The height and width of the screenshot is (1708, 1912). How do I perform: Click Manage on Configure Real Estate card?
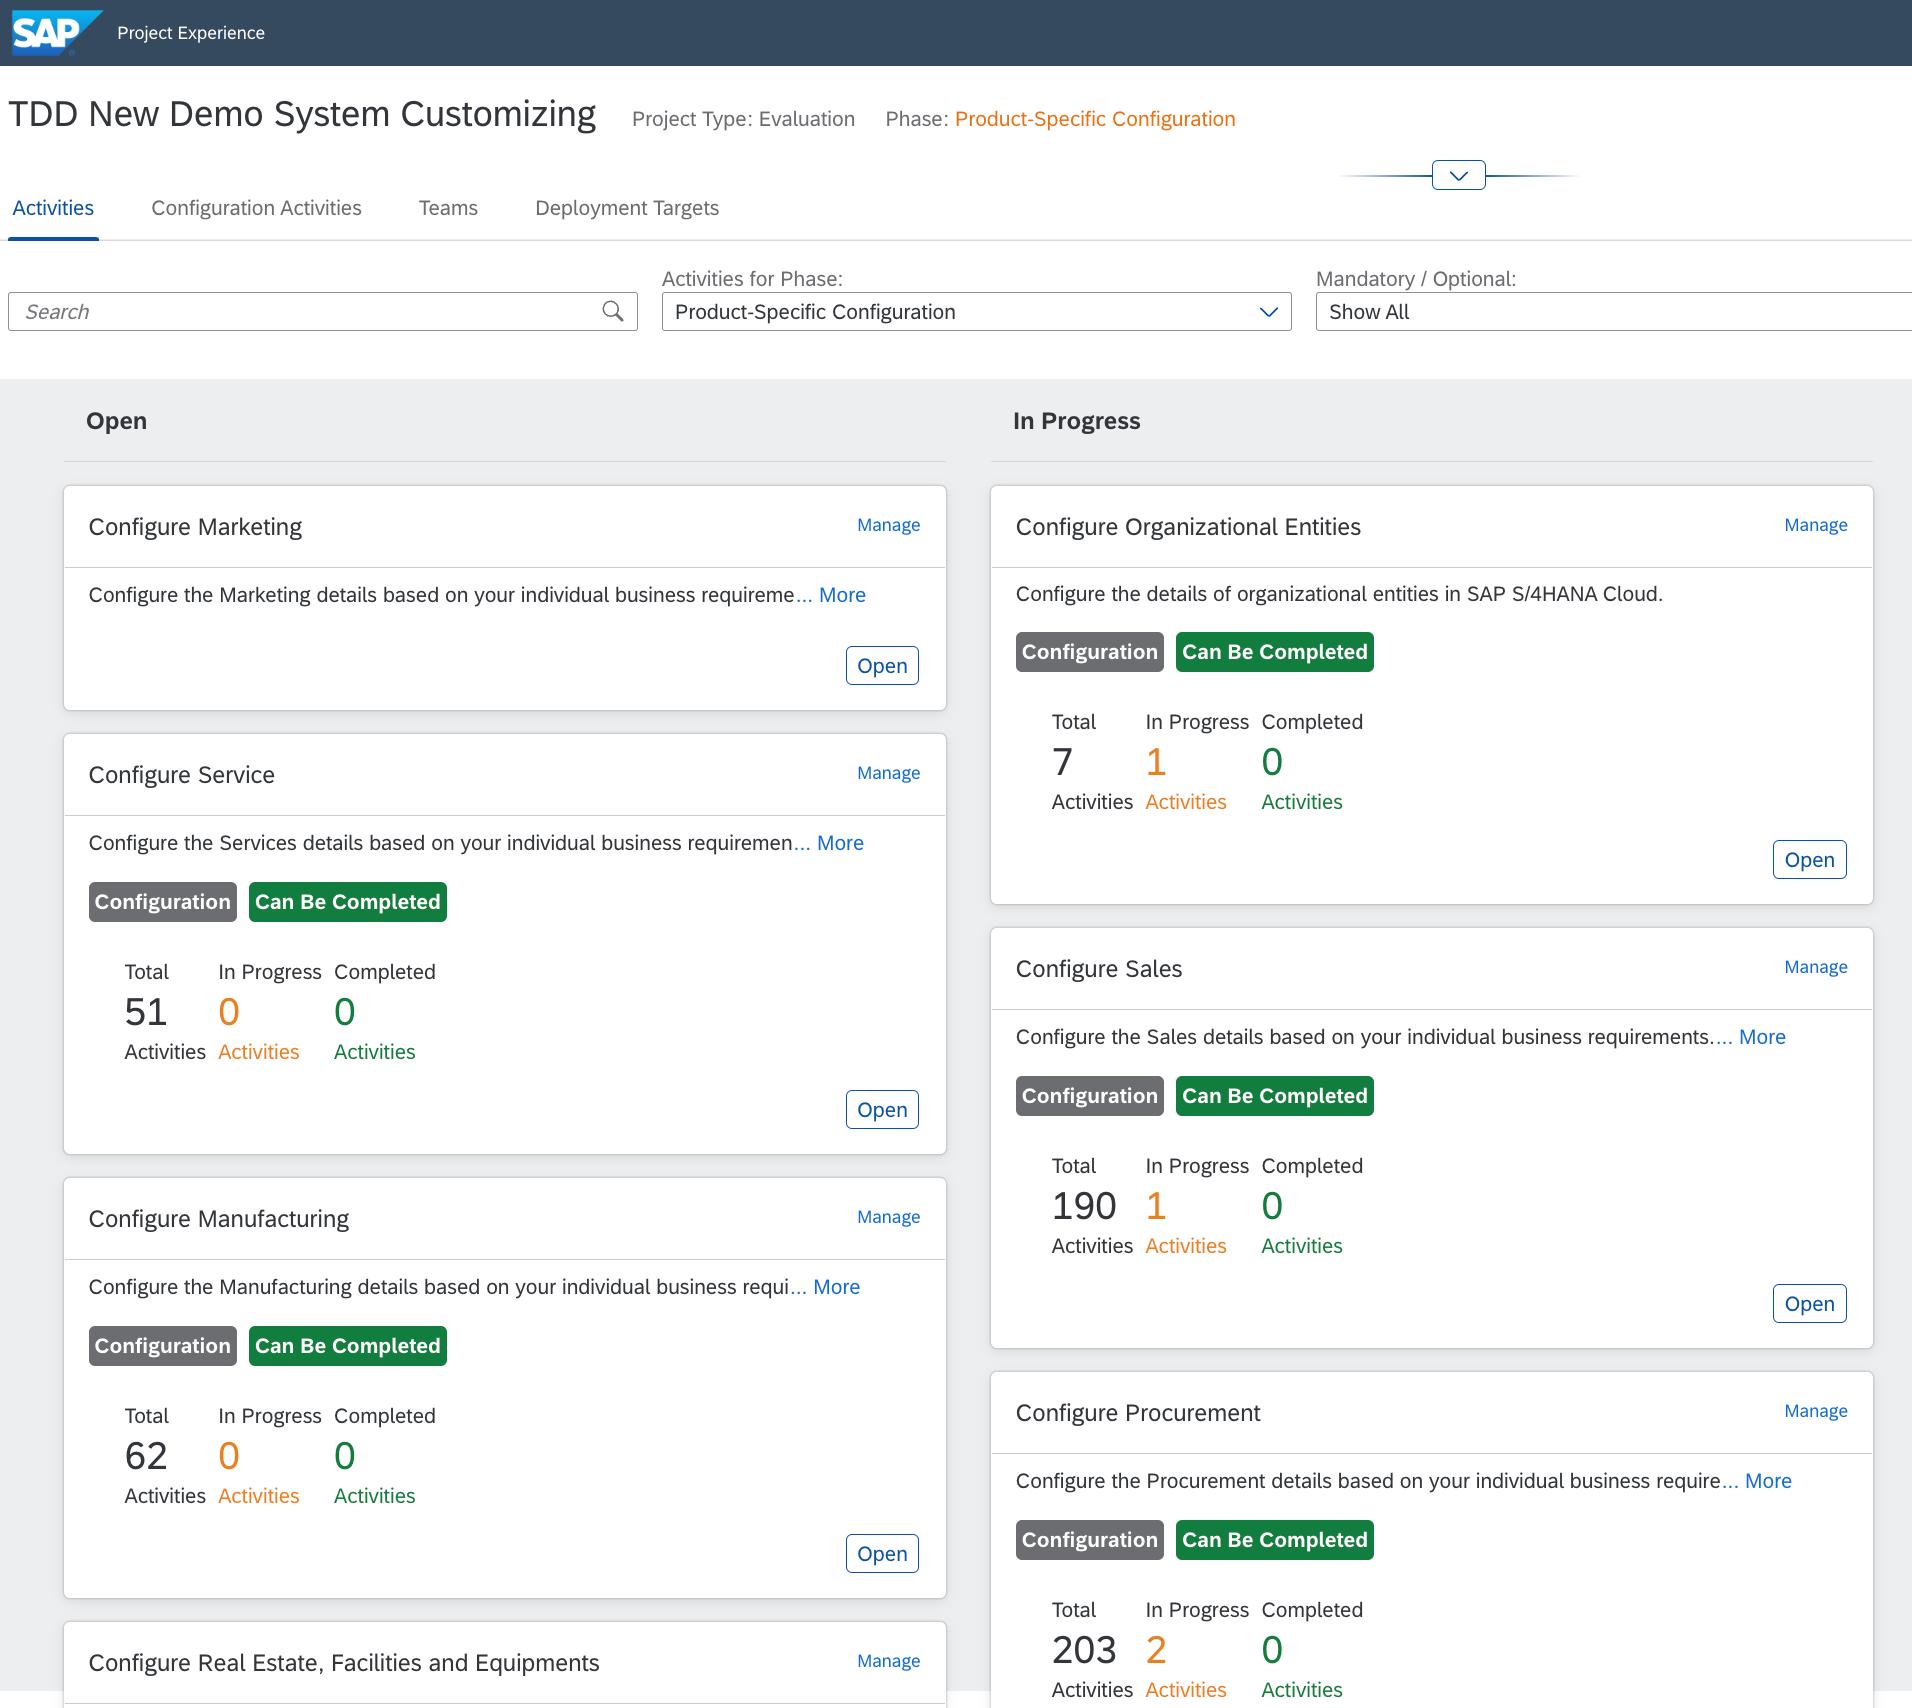pyautogui.click(x=888, y=1661)
